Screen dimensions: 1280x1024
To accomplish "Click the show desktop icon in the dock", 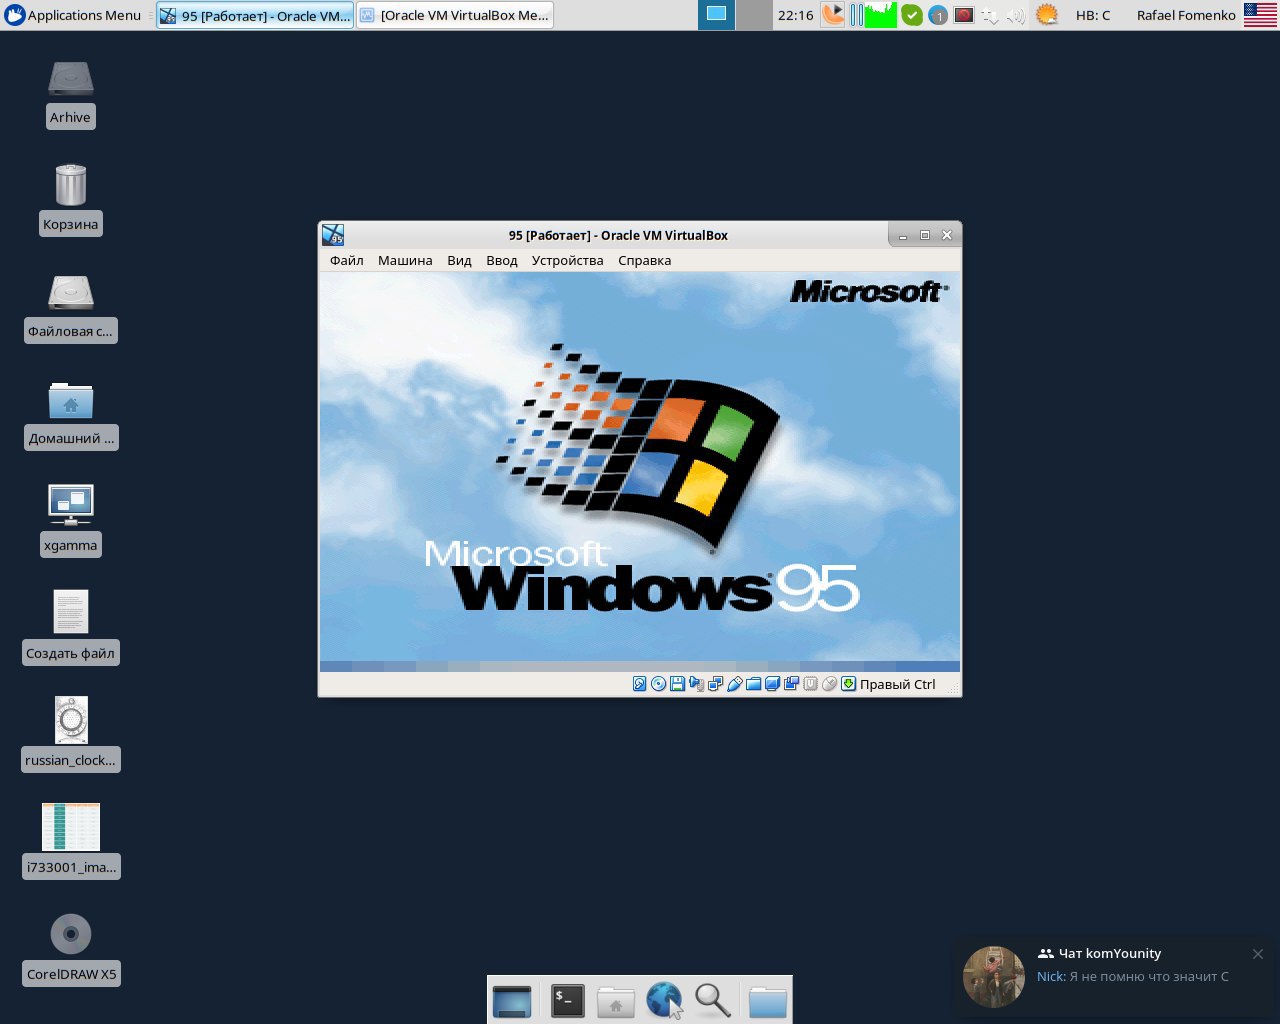I will 512,1001.
